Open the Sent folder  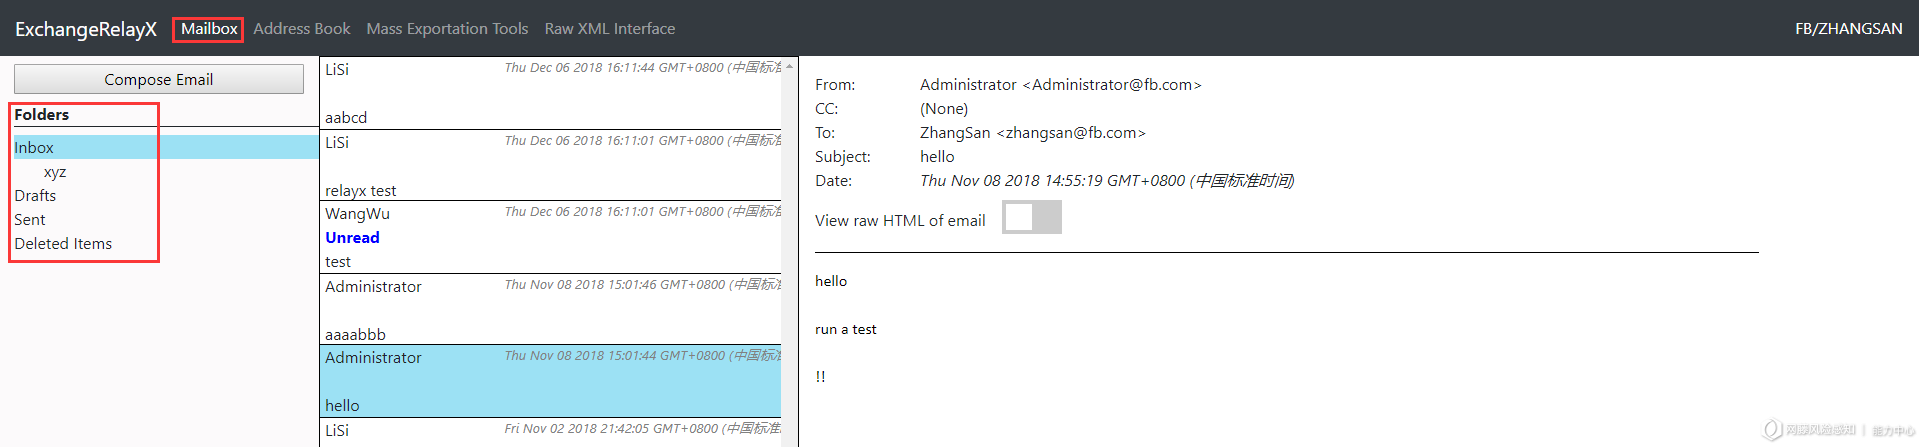(x=30, y=220)
